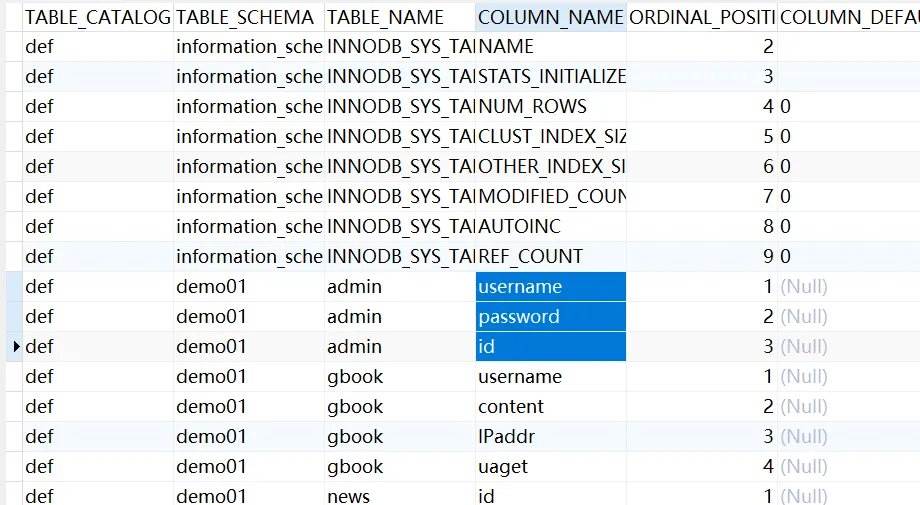This screenshot has width=920, height=505.
Task: Click the NAME cell in first row
Action: (550, 47)
